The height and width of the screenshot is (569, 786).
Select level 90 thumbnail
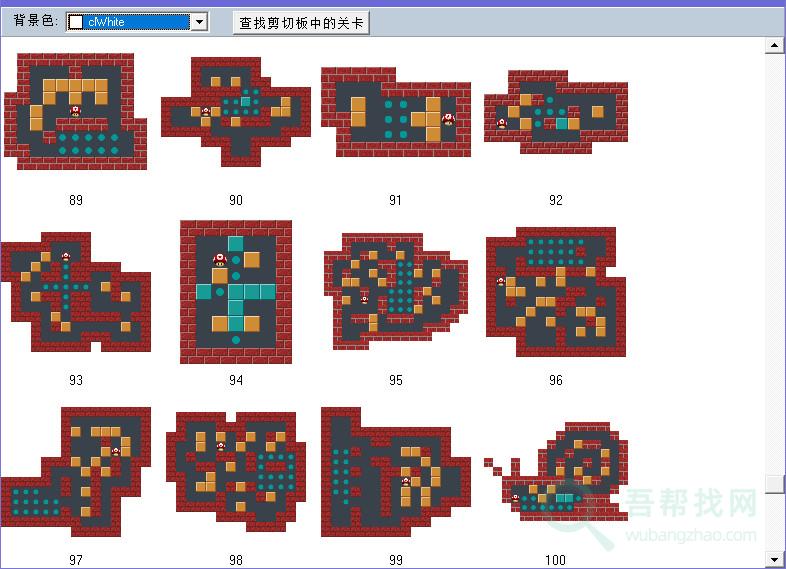(x=236, y=111)
